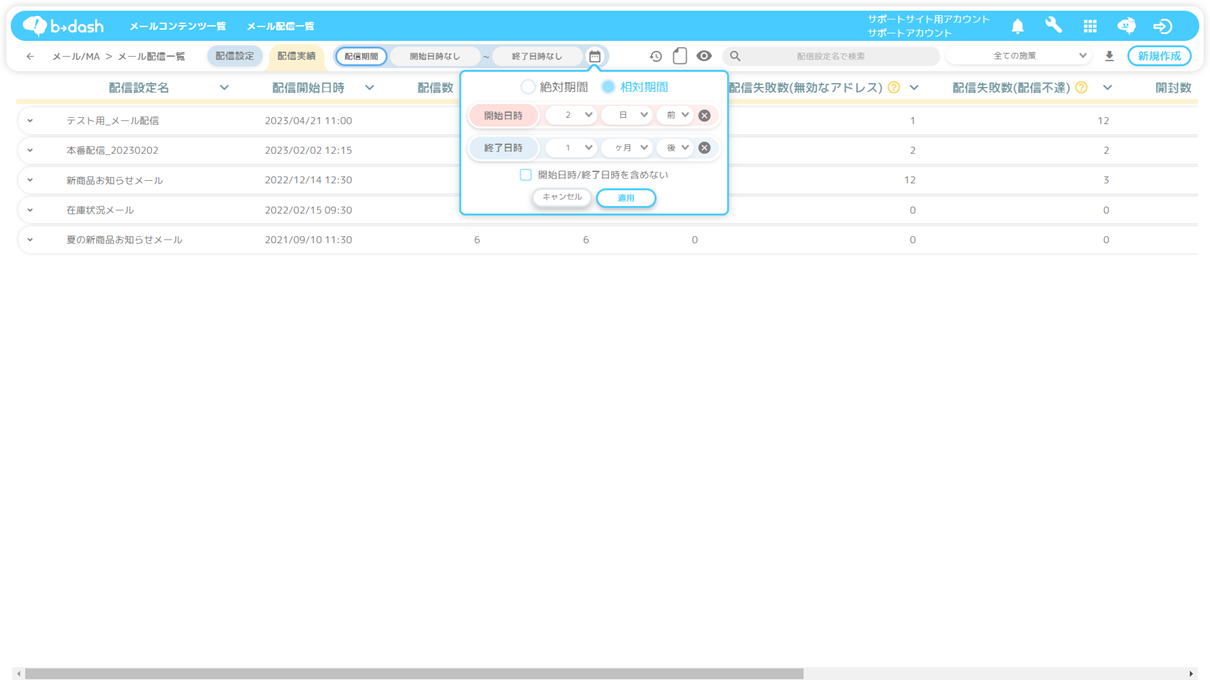Click the calendar icon for delivery period

(595, 57)
